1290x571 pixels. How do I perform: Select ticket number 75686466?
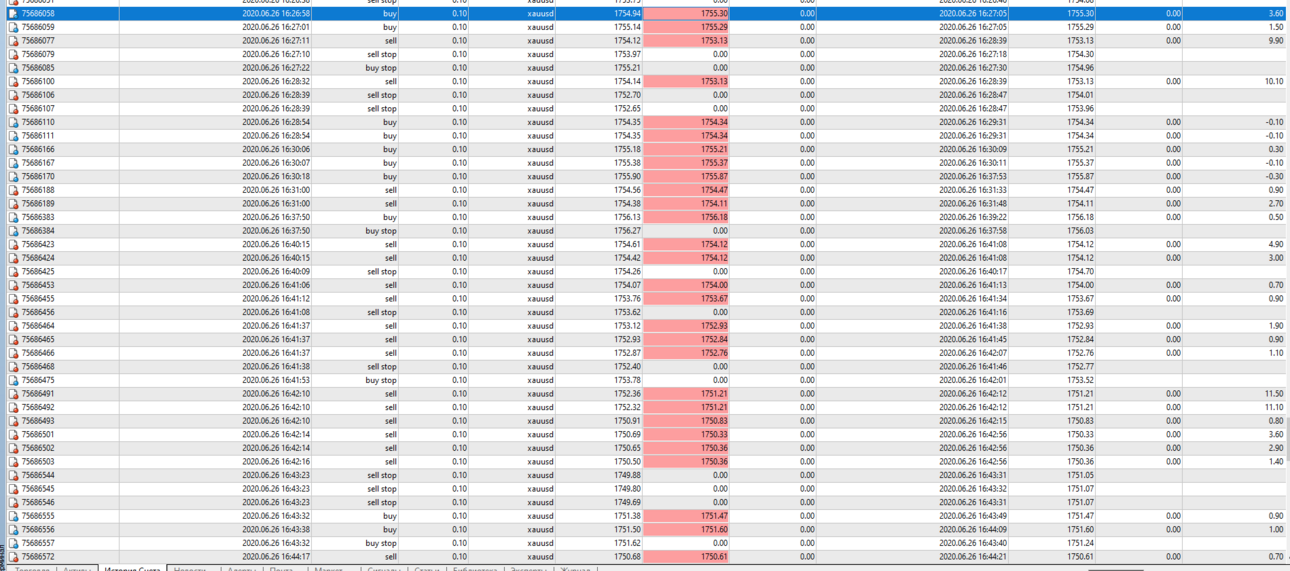(38, 353)
